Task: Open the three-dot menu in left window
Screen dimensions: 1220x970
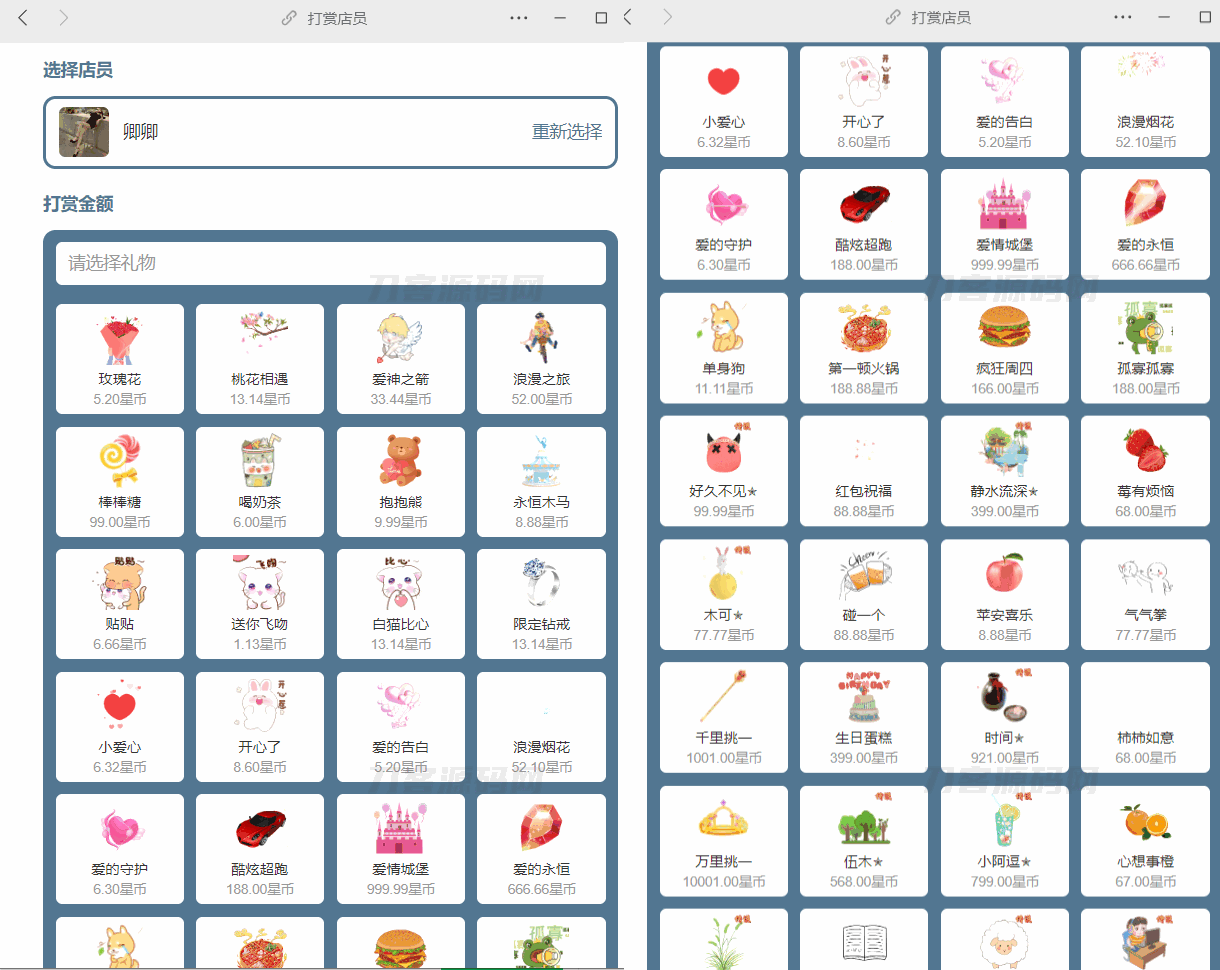Action: coord(518,18)
